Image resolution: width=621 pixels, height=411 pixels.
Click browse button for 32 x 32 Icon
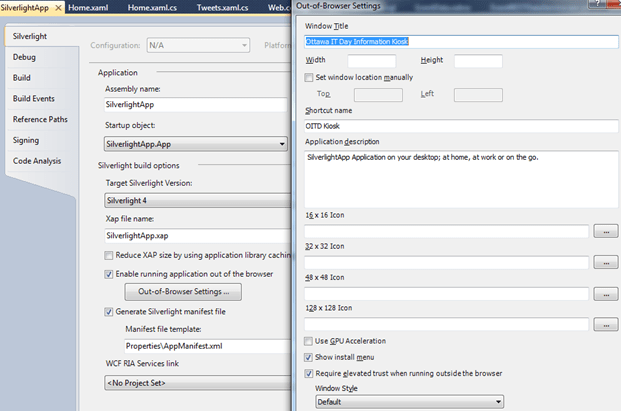pyautogui.click(x=605, y=262)
